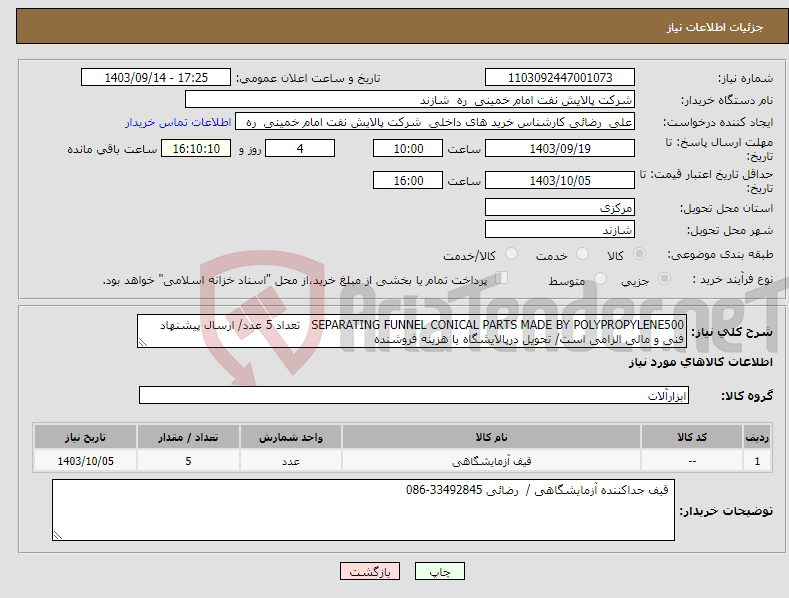This screenshot has height=598, width=789.
Task: Select the خدمت radio button
Action: (x=582, y=254)
